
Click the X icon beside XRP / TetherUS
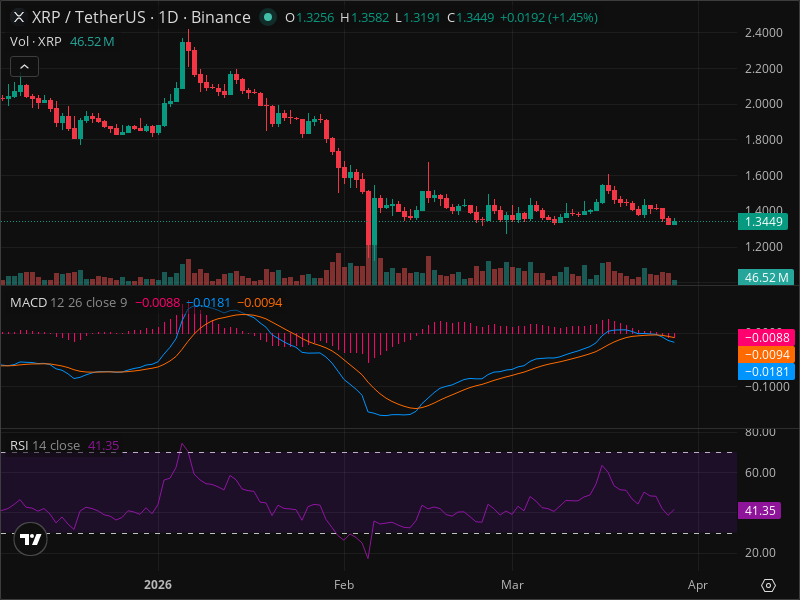click(x=19, y=17)
